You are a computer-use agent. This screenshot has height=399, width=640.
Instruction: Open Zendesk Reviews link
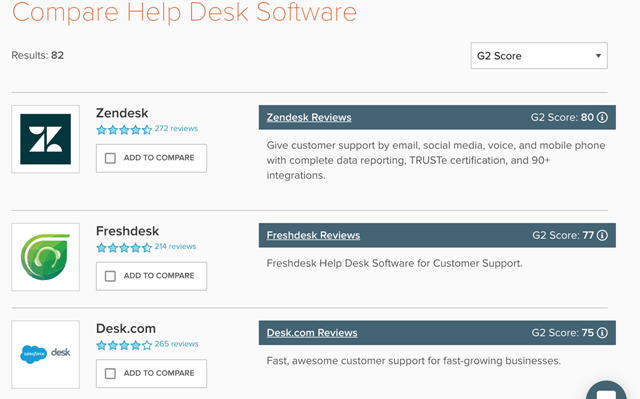point(309,117)
